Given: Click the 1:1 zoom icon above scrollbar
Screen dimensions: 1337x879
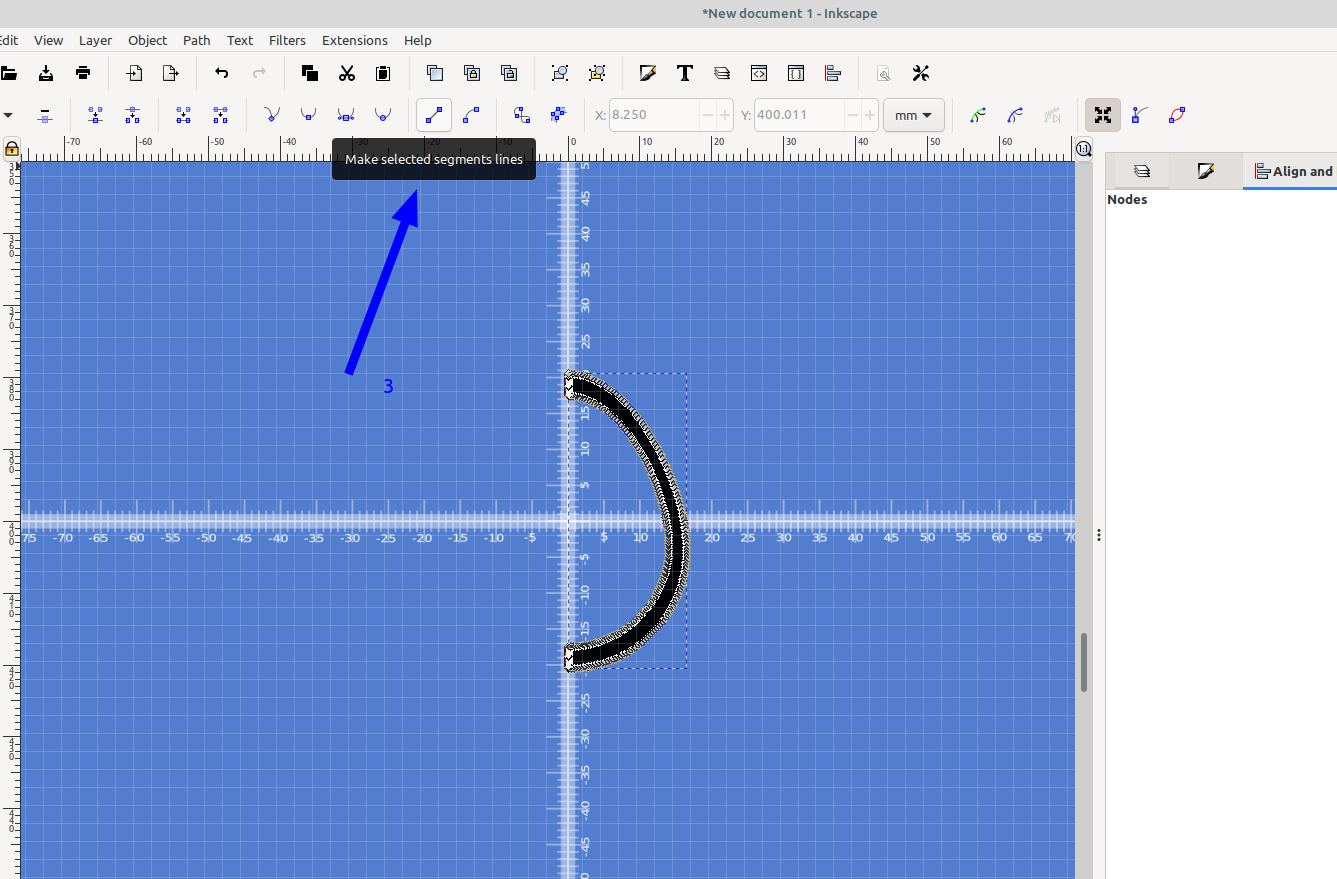Looking at the screenshot, I should pos(1084,149).
